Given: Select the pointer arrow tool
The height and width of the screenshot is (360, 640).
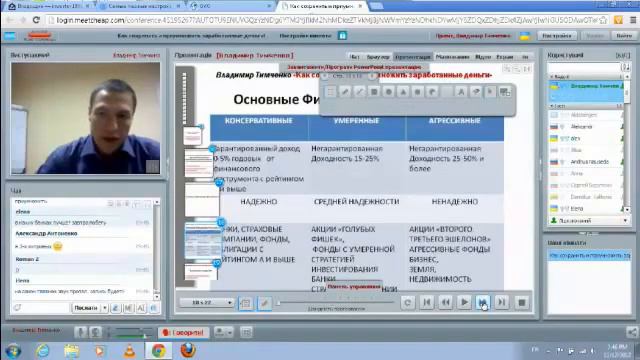Looking at the screenshot, I should (490, 92).
